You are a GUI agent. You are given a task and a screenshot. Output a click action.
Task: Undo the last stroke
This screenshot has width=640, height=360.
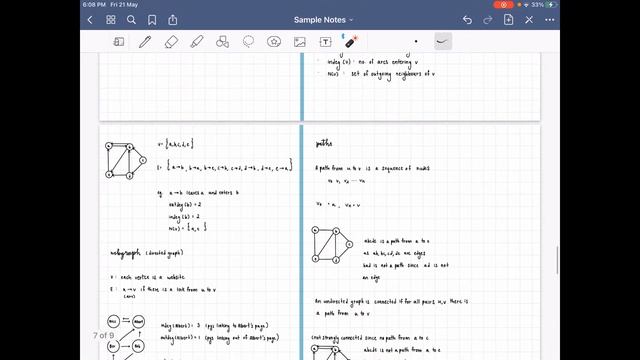pos(467,20)
